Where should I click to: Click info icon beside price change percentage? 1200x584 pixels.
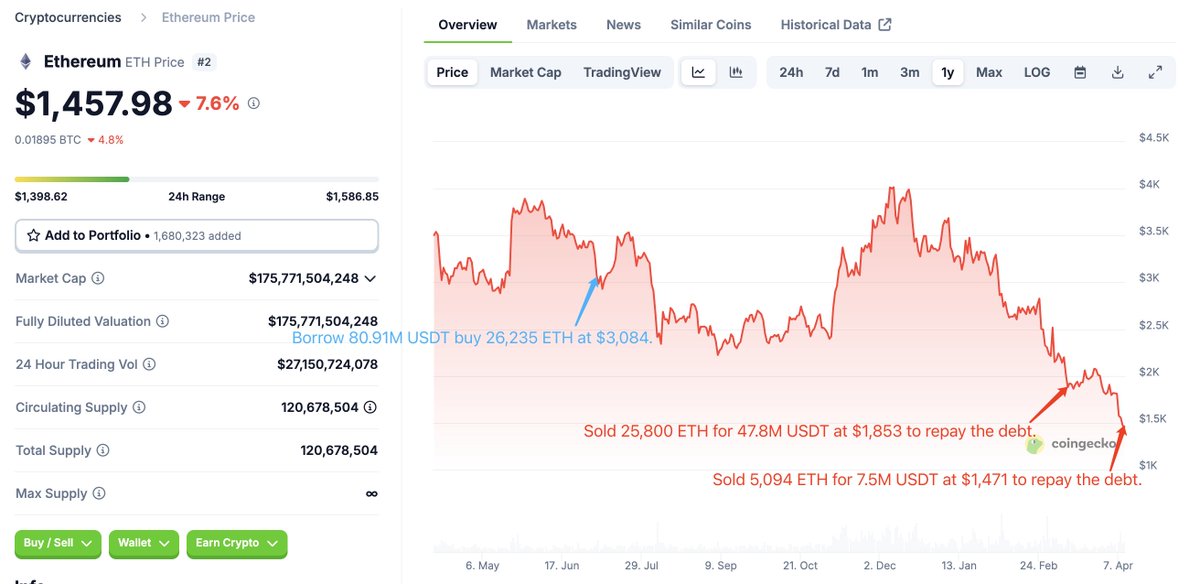point(254,103)
